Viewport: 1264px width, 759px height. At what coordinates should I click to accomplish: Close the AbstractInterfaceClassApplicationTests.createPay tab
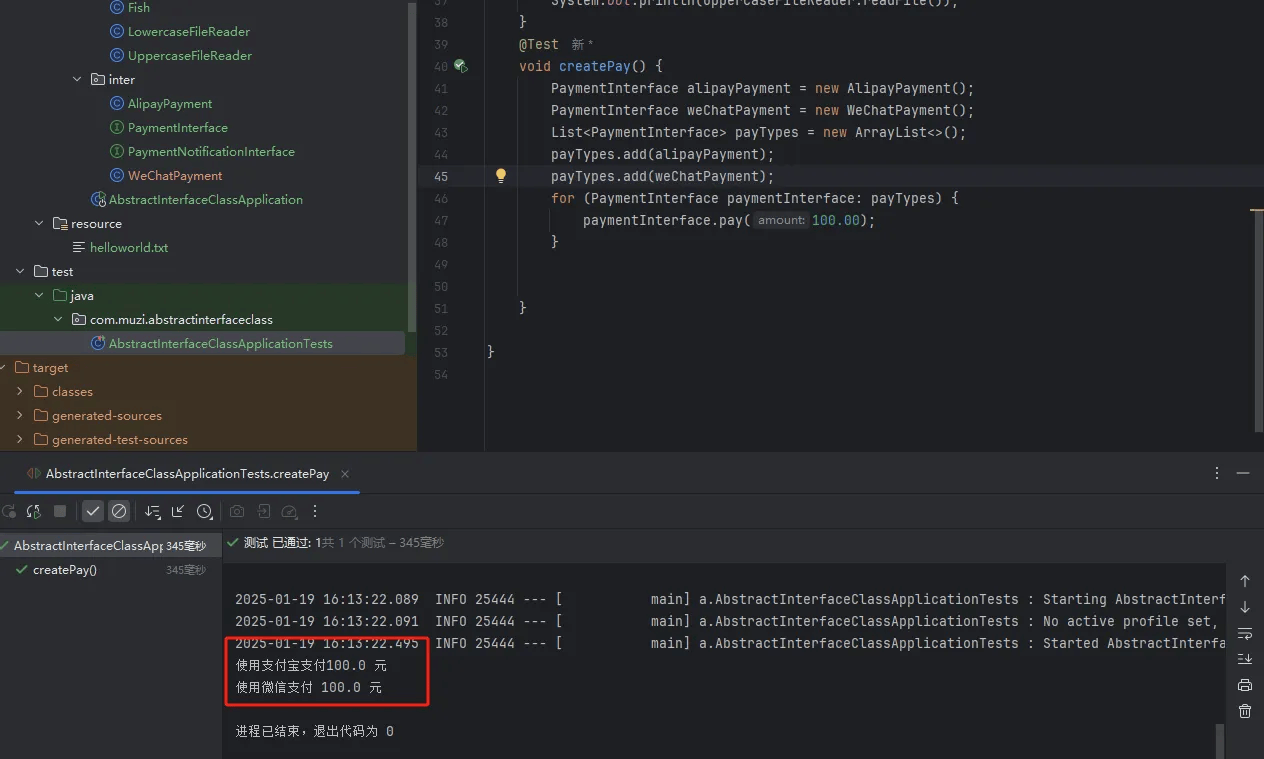pos(345,474)
